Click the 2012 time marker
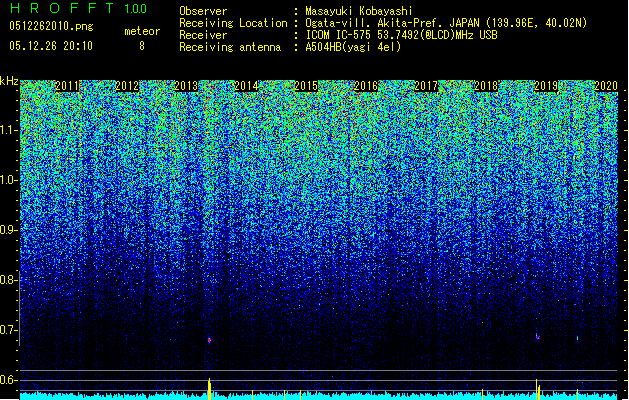629x400 pixels. pyautogui.click(x=127, y=86)
